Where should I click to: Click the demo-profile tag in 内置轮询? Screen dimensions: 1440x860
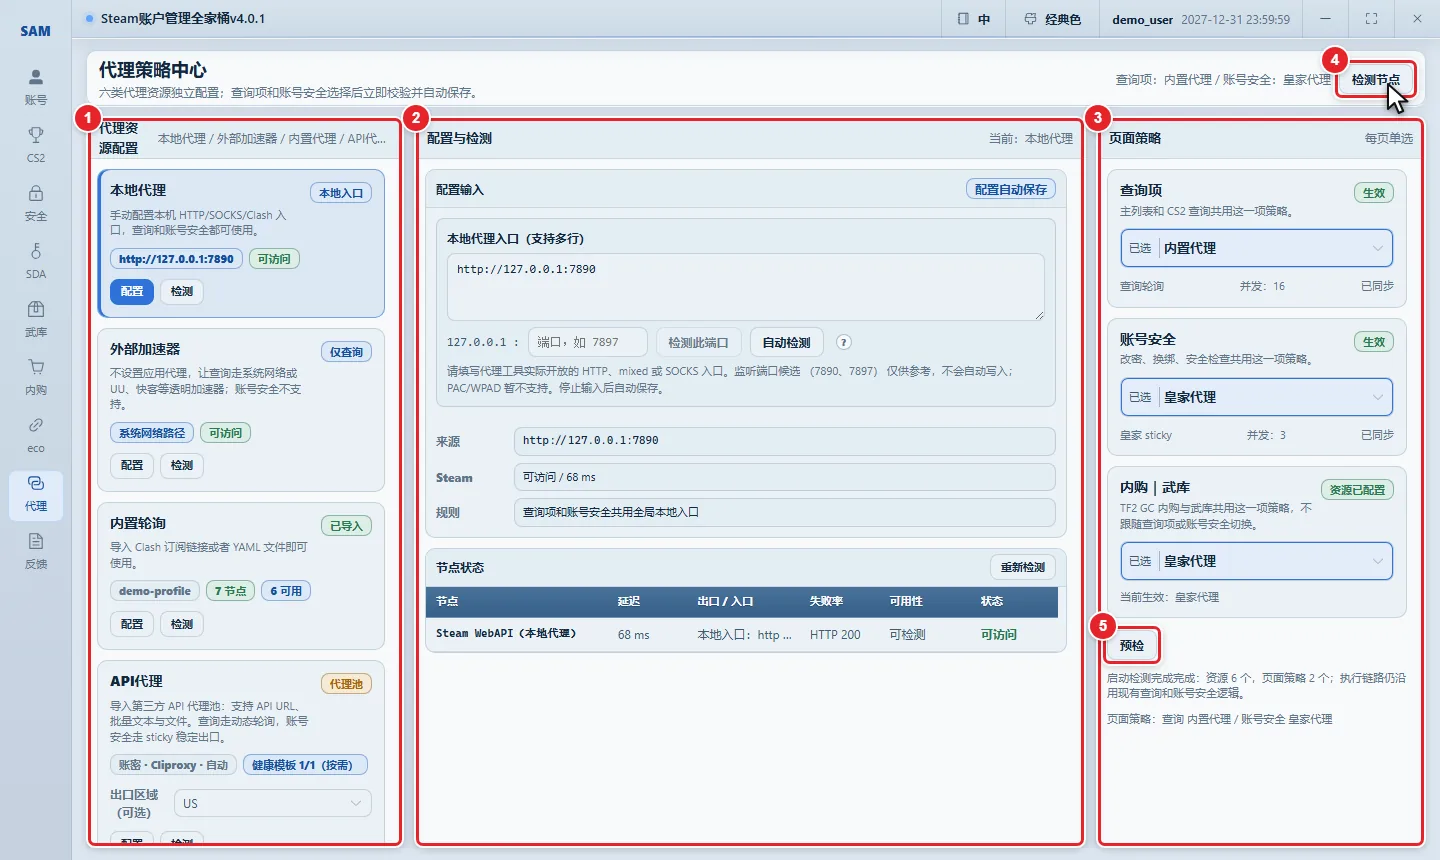[x=155, y=591]
